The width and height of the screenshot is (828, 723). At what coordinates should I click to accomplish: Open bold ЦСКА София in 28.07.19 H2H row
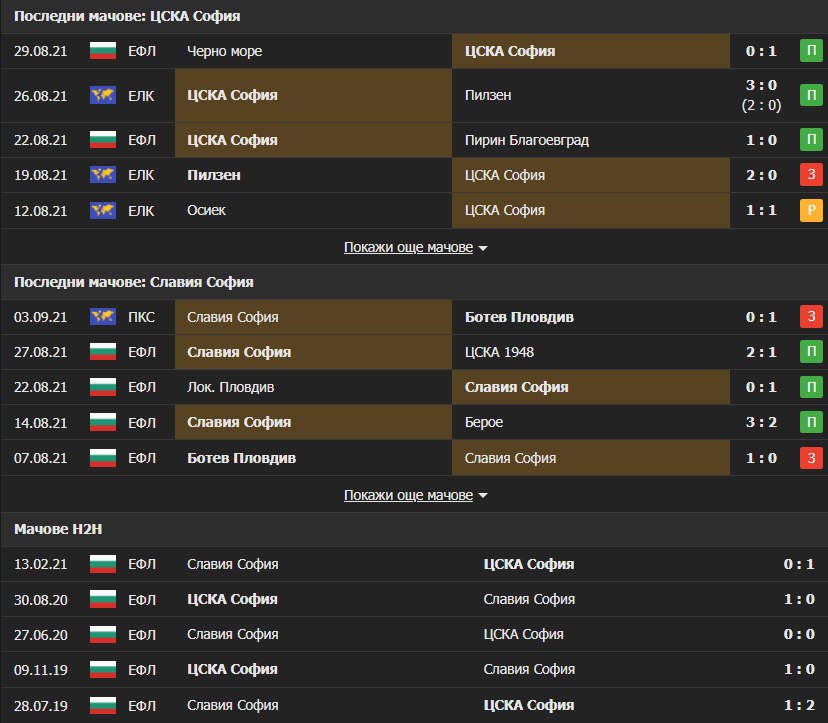529,705
